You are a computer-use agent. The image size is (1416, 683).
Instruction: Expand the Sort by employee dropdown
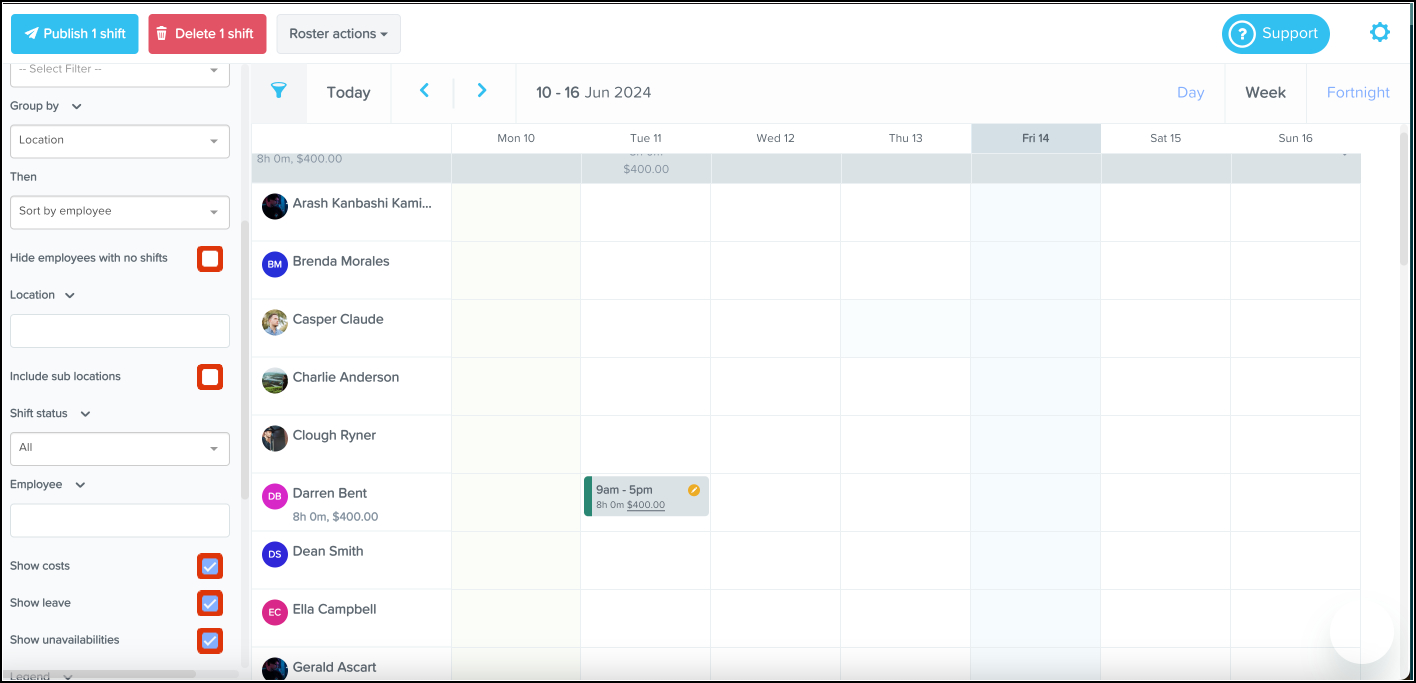[x=119, y=212]
